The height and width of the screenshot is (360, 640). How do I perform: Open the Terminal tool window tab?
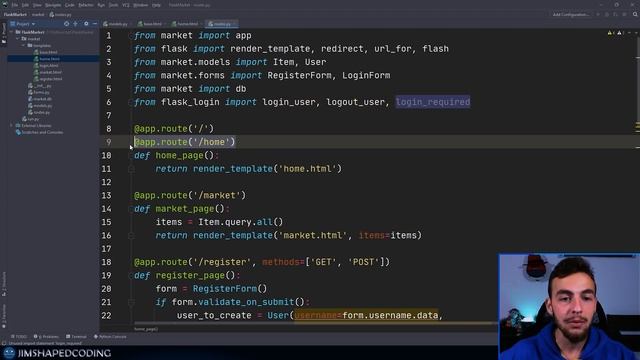pos(76,337)
